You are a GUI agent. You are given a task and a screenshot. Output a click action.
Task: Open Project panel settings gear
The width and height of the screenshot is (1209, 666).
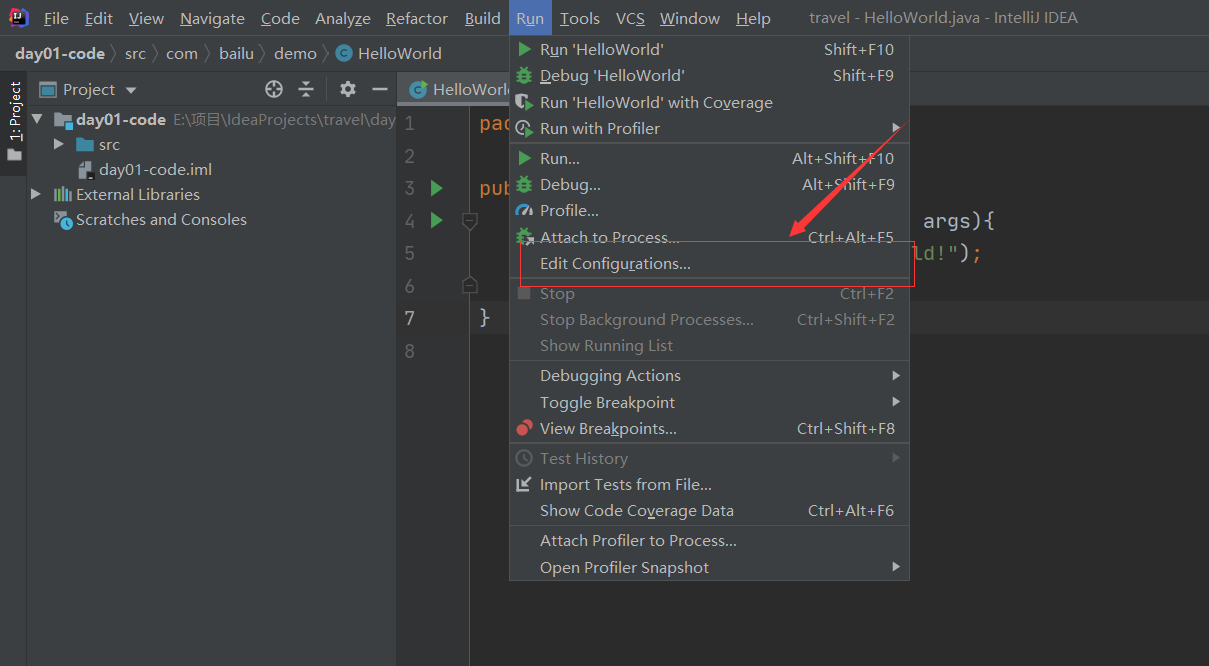click(348, 89)
